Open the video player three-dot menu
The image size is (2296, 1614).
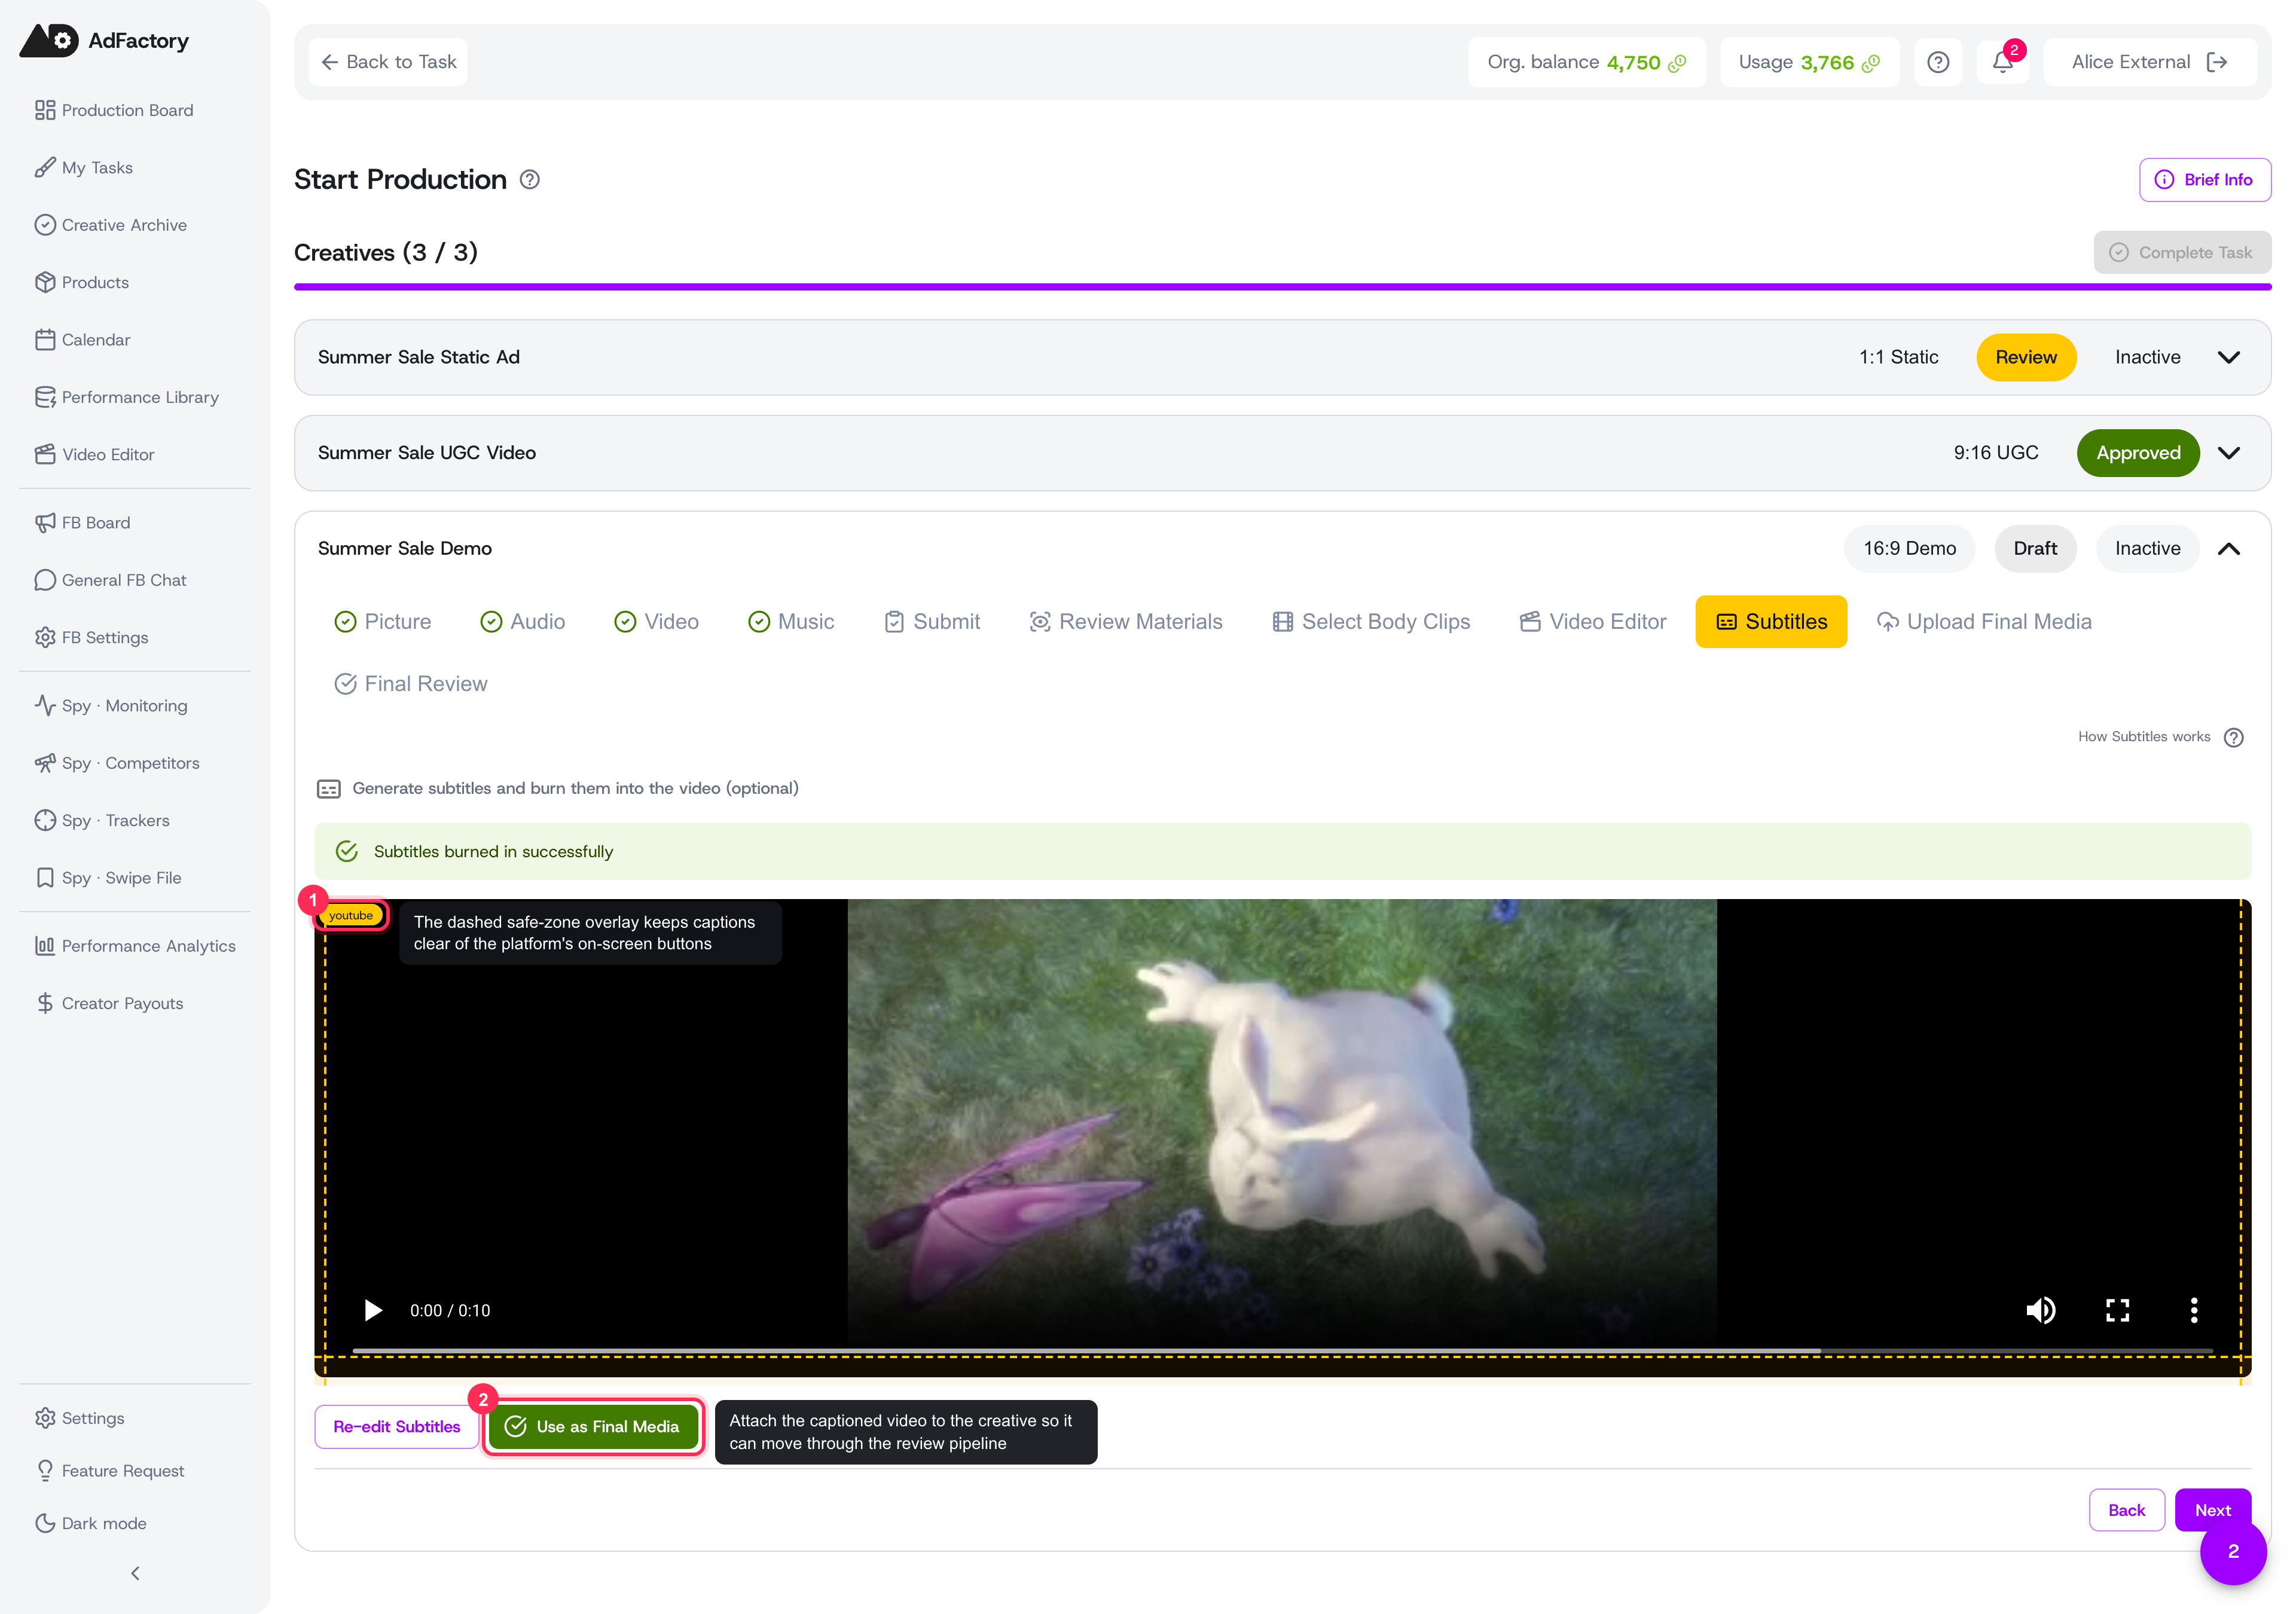pos(2194,1310)
